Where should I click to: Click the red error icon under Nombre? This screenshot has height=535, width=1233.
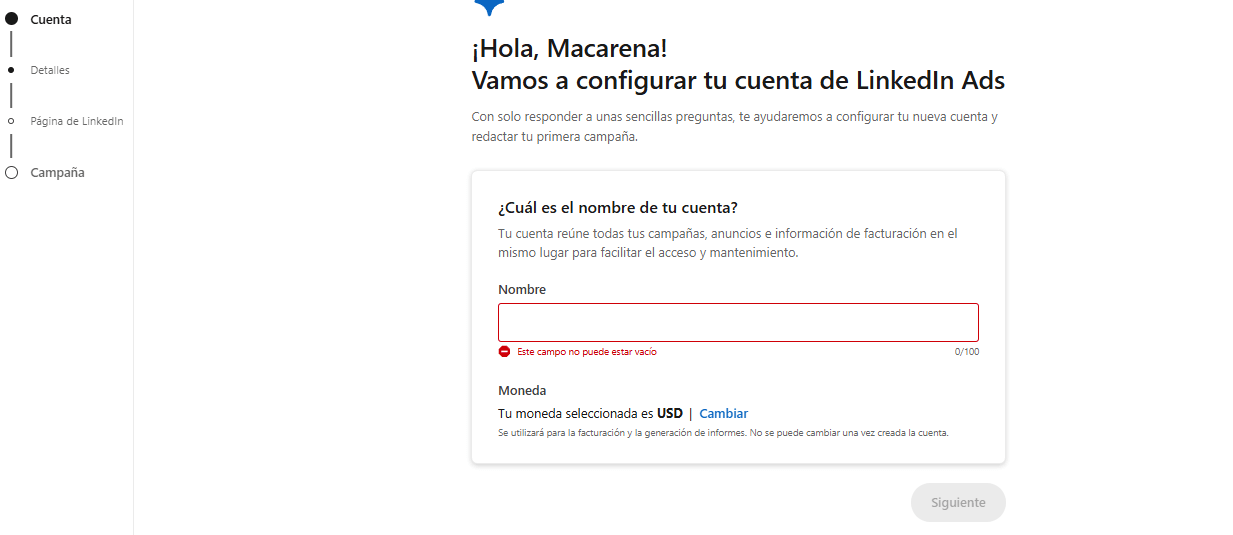click(504, 352)
